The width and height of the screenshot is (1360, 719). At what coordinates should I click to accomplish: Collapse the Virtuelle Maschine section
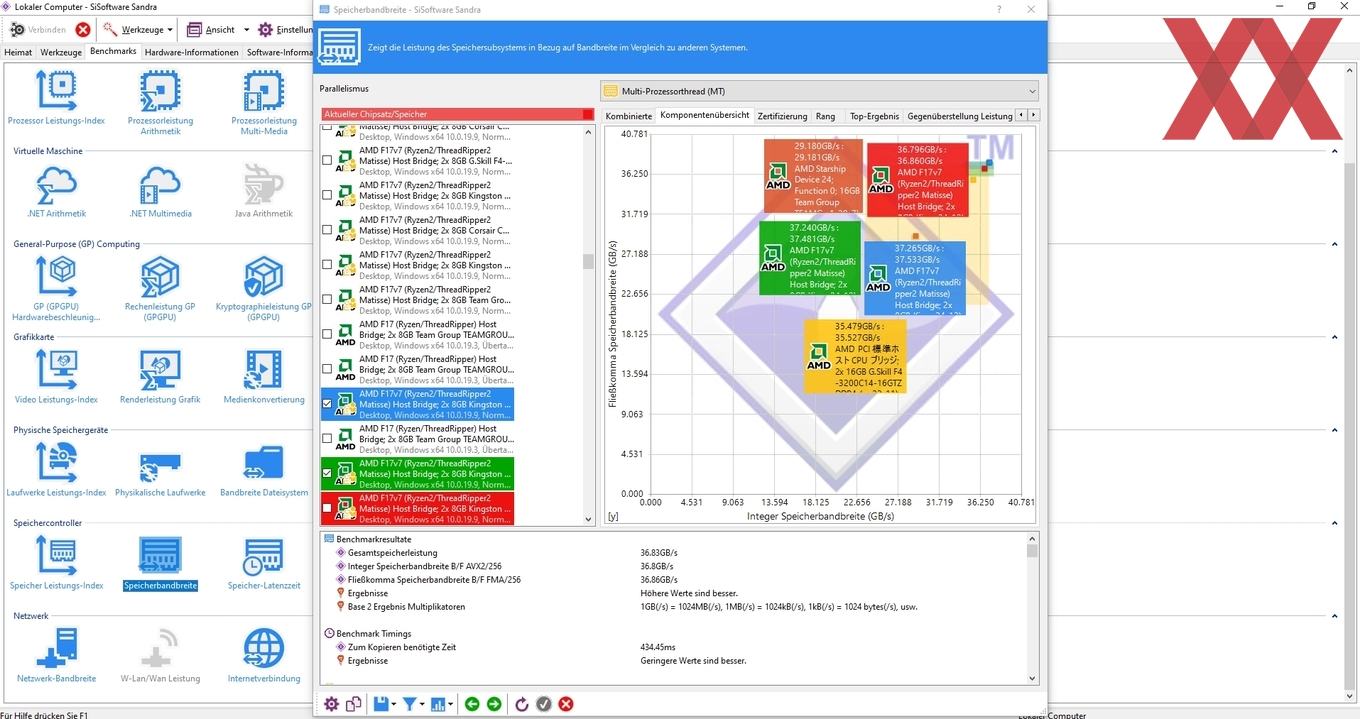point(1335,151)
